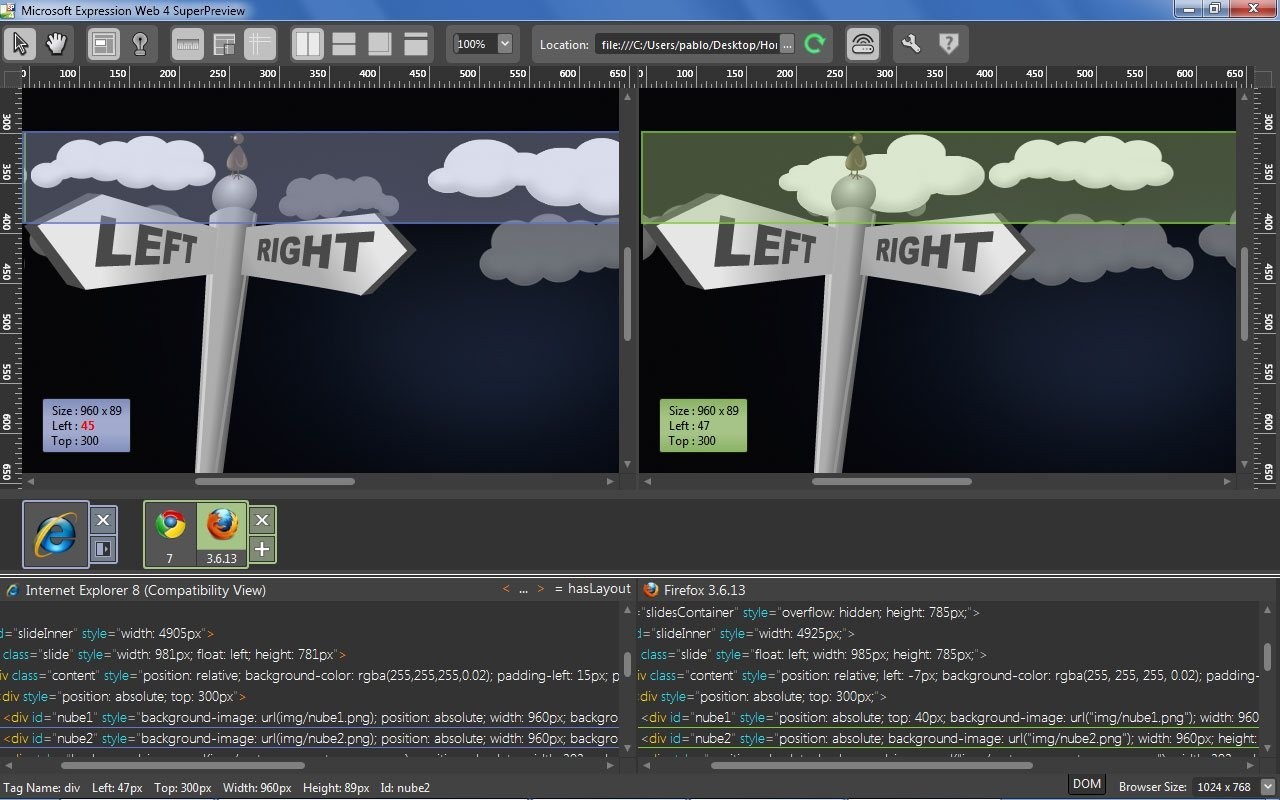Click the Firefox 3.6.13 DOM panel header
Viewport: 1280px width, 800px height.
(x=704, y=590)
